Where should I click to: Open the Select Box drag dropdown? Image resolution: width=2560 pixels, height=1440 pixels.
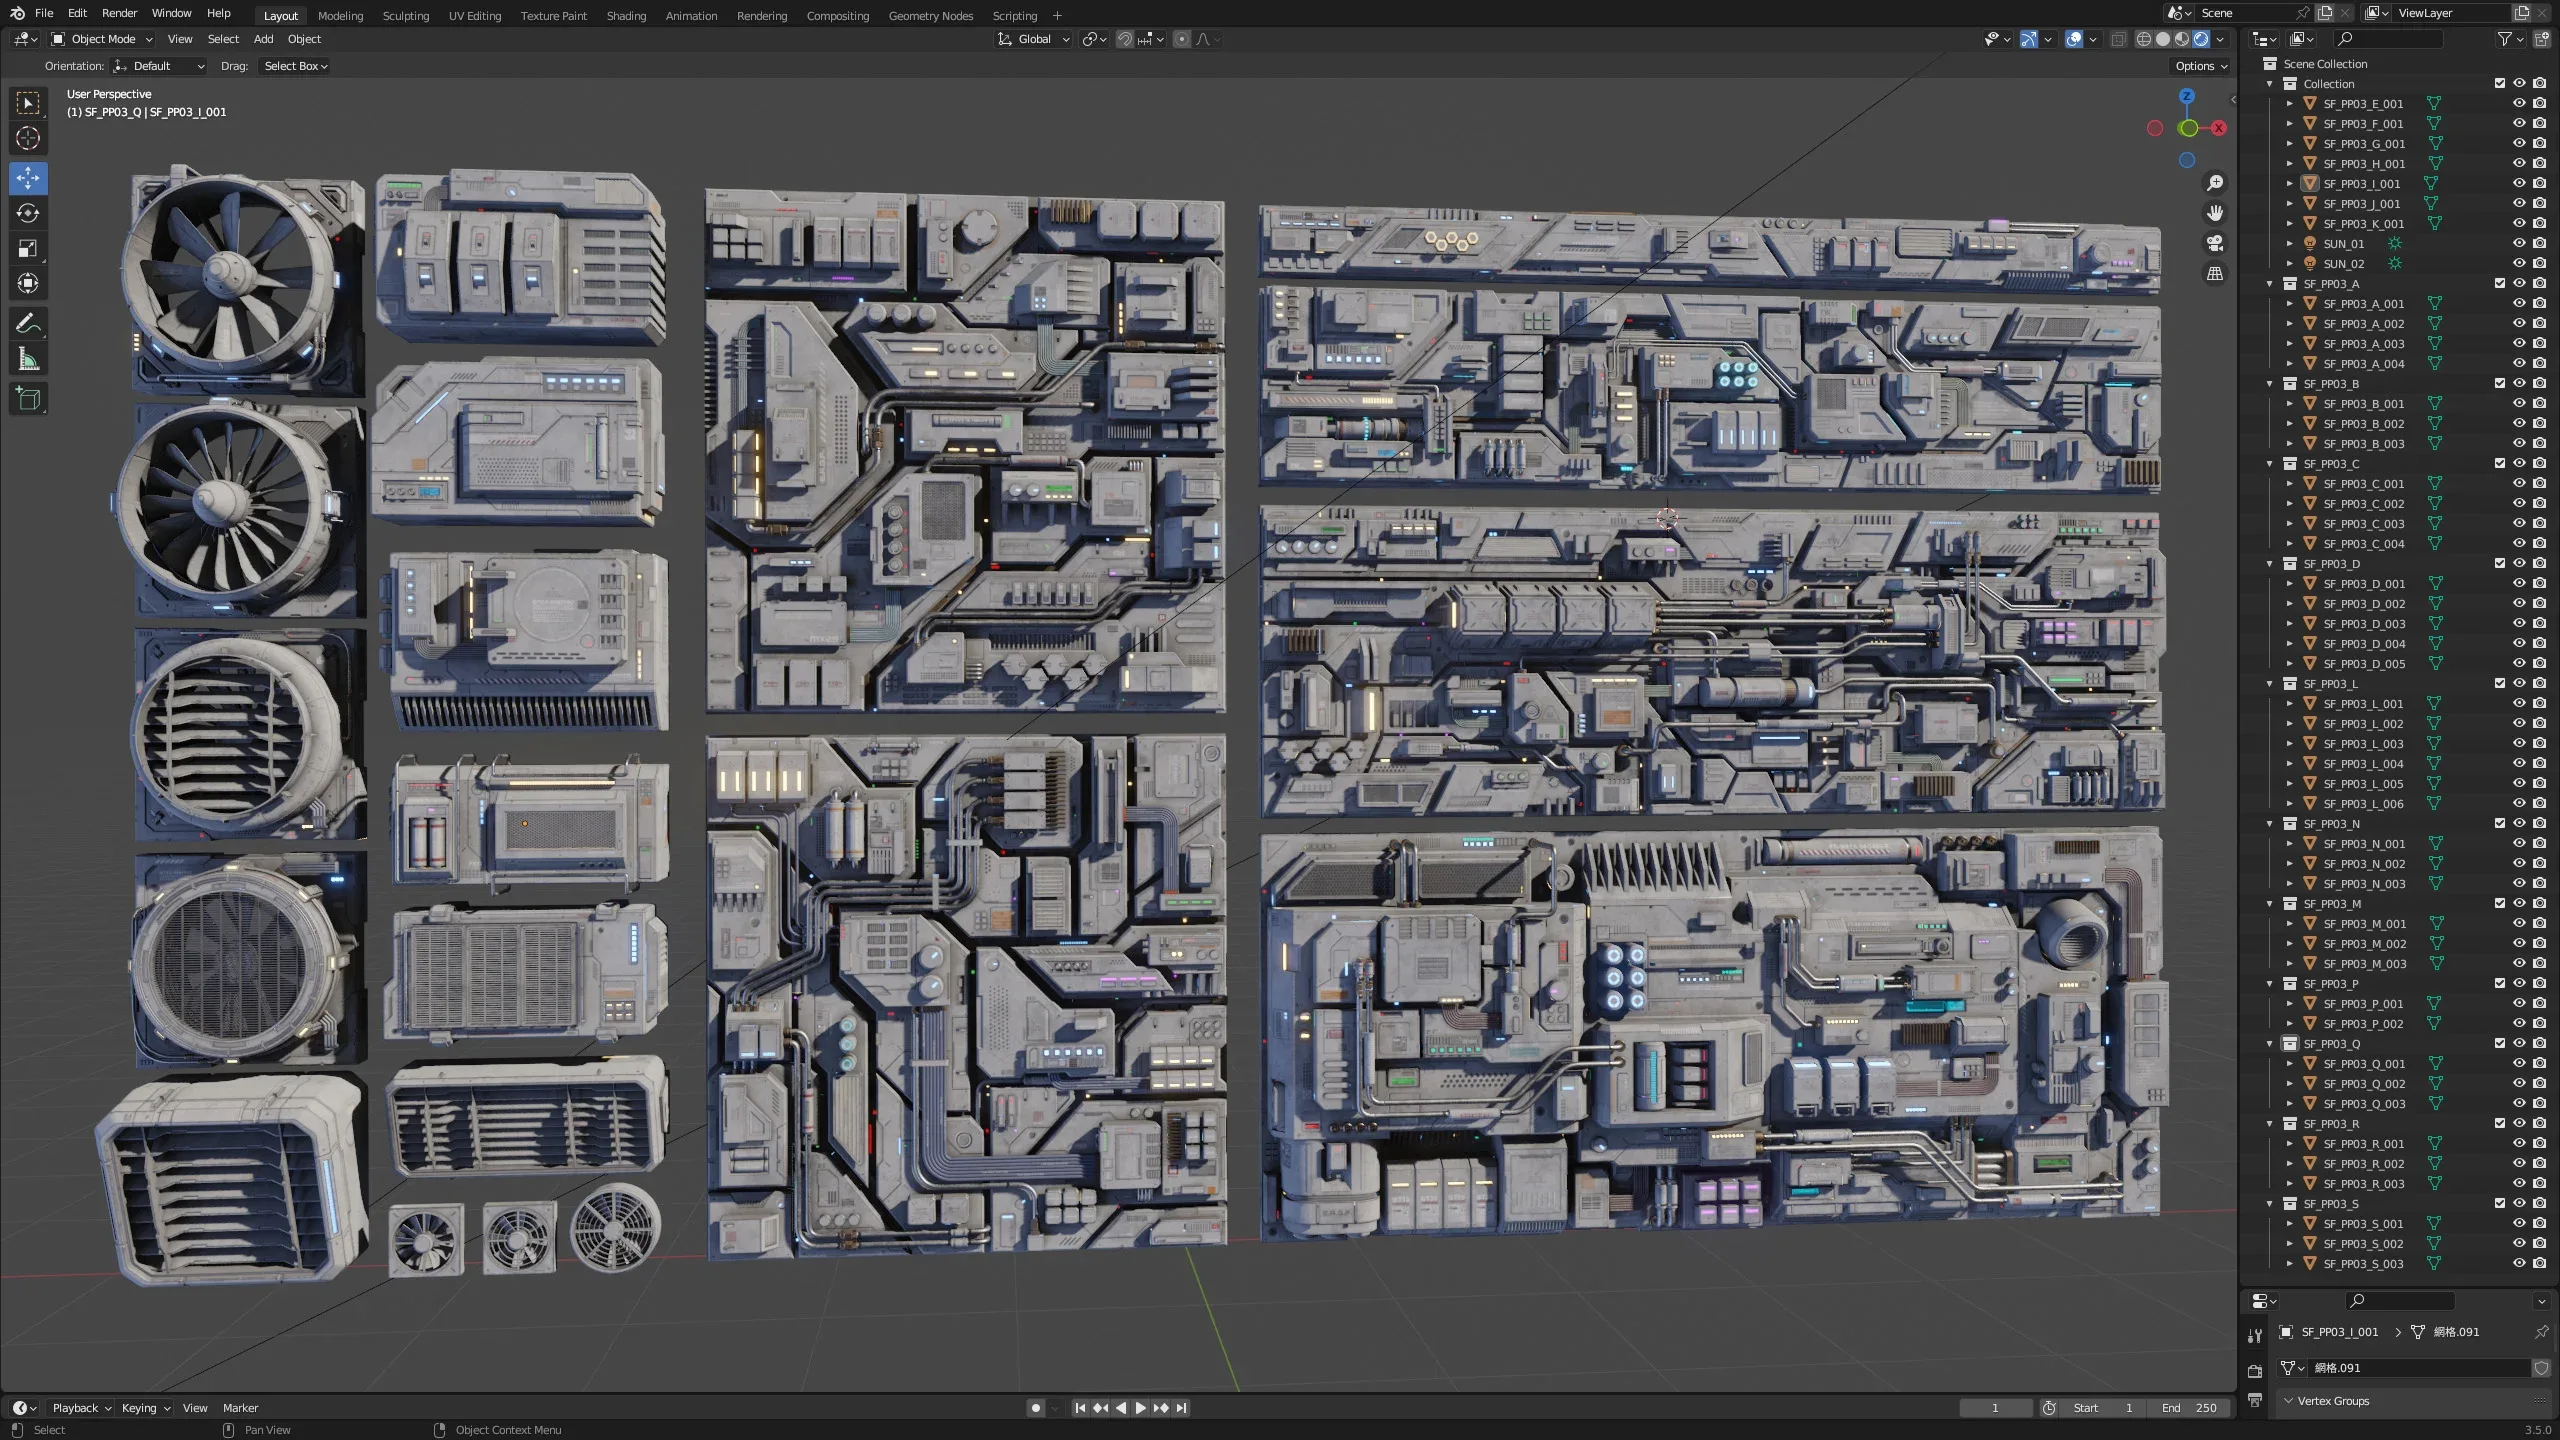tap(295, 66)
